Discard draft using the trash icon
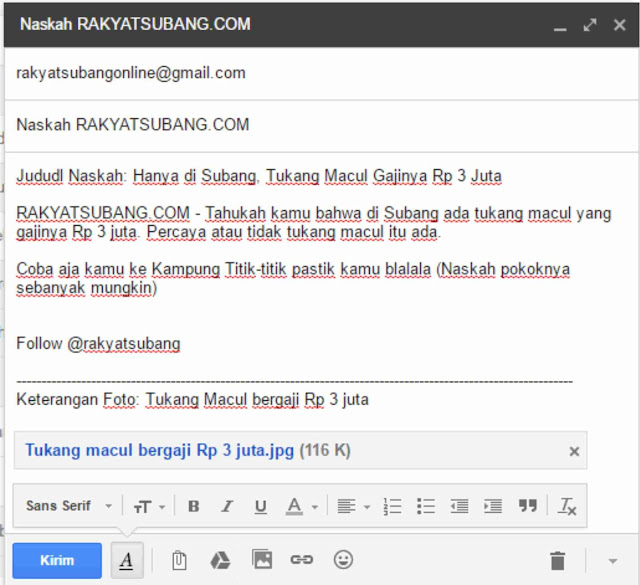 (558, 560)
